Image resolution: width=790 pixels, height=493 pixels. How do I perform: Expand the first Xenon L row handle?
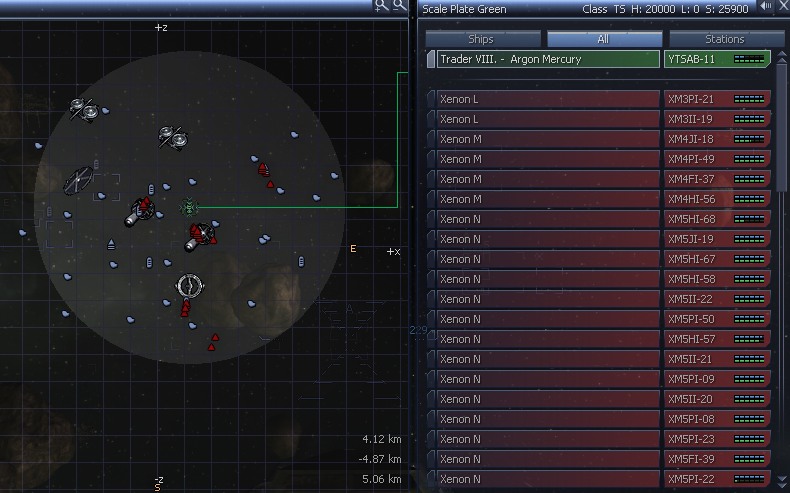[431, 99]
